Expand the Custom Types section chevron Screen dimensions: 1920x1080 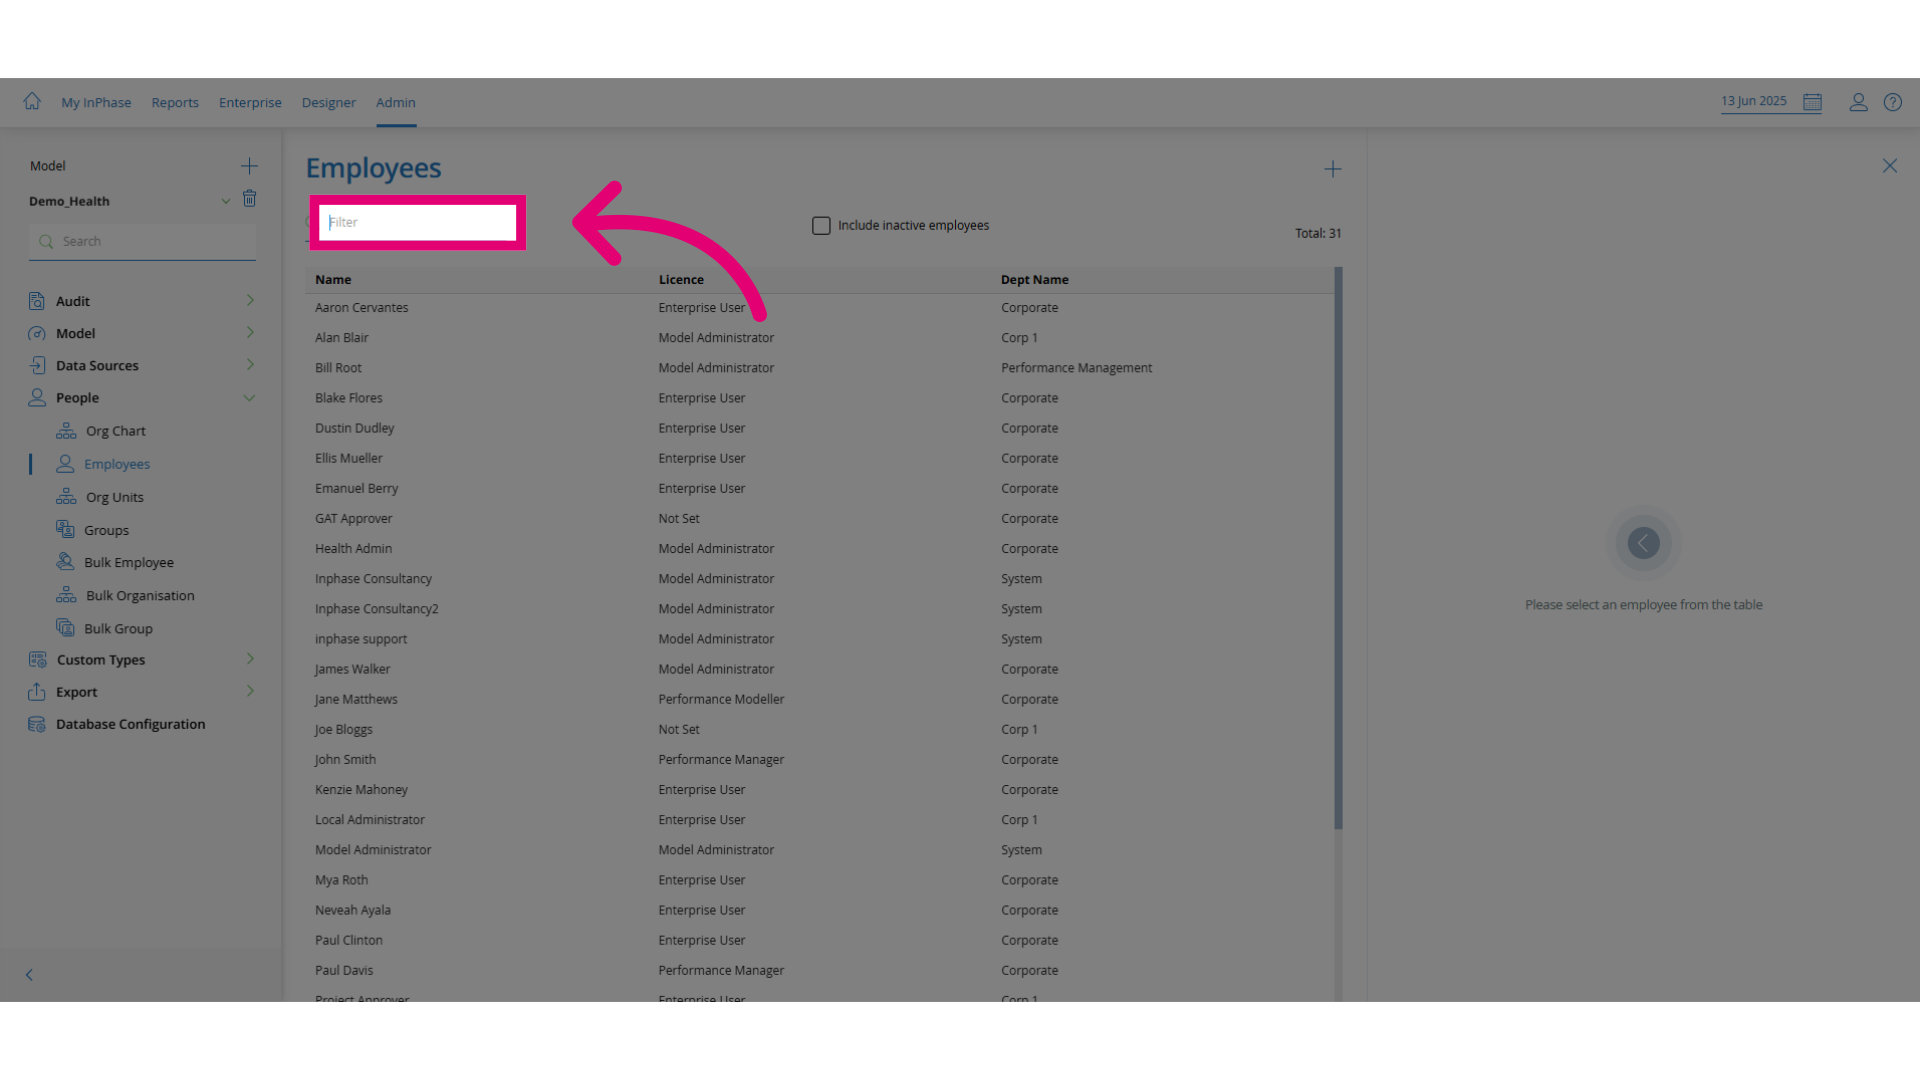[x=250, y=658]
